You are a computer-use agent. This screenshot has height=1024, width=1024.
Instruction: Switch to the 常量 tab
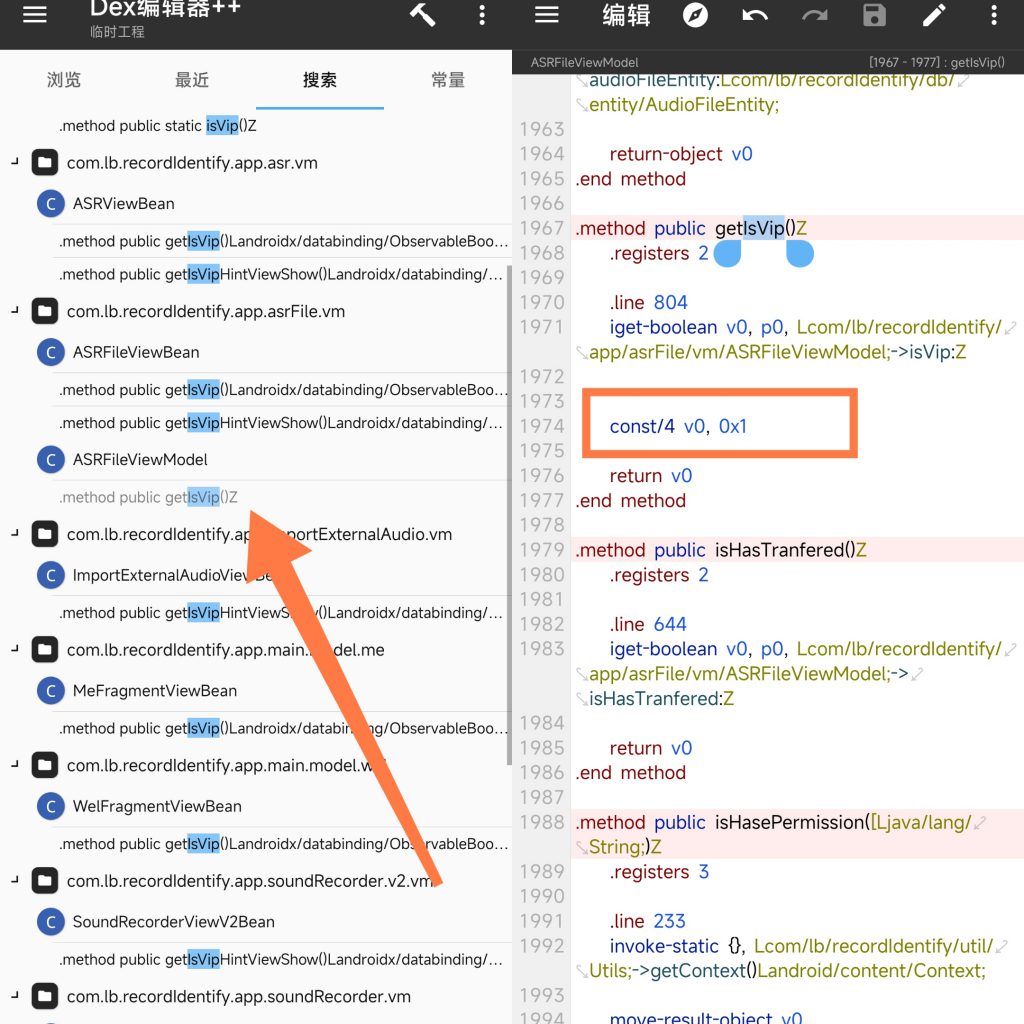click(x=447, y=80)
